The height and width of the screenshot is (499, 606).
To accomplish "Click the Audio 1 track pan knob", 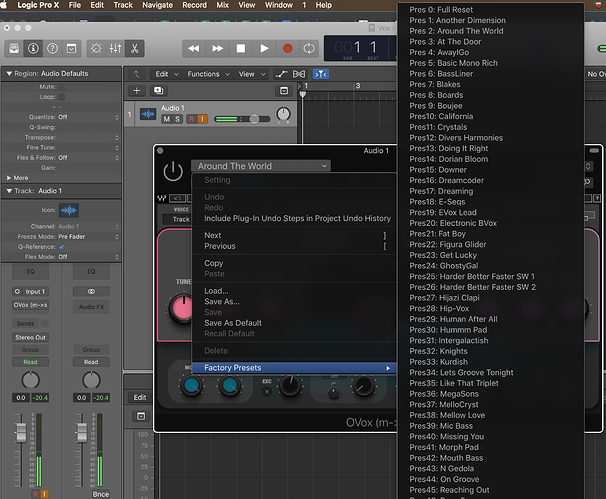I will click(x=283, y=114).
